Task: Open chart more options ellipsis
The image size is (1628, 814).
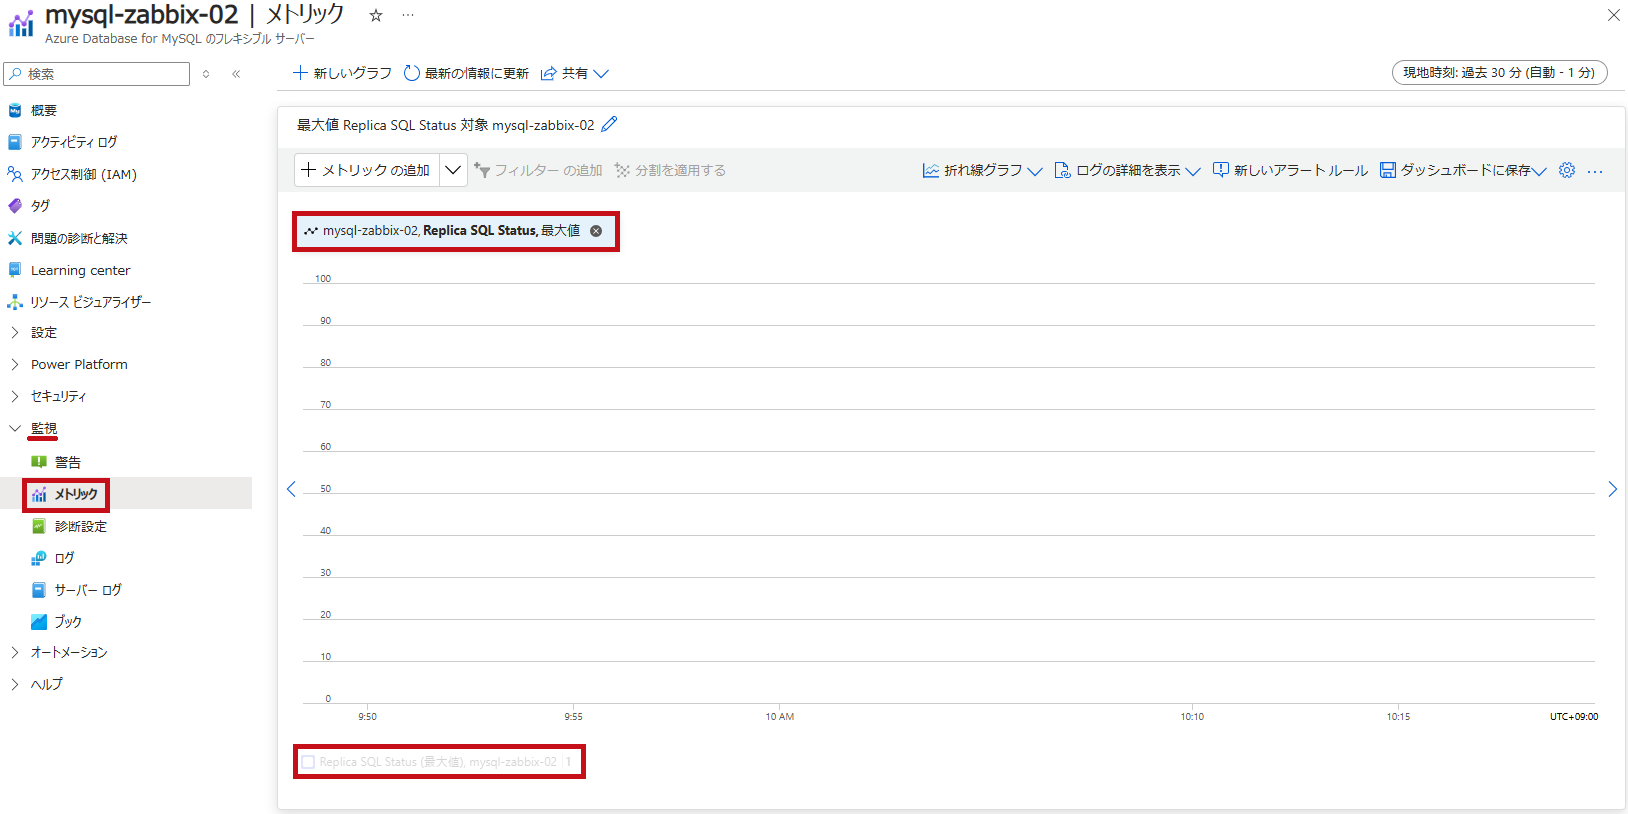Action: pos(1595,171)
